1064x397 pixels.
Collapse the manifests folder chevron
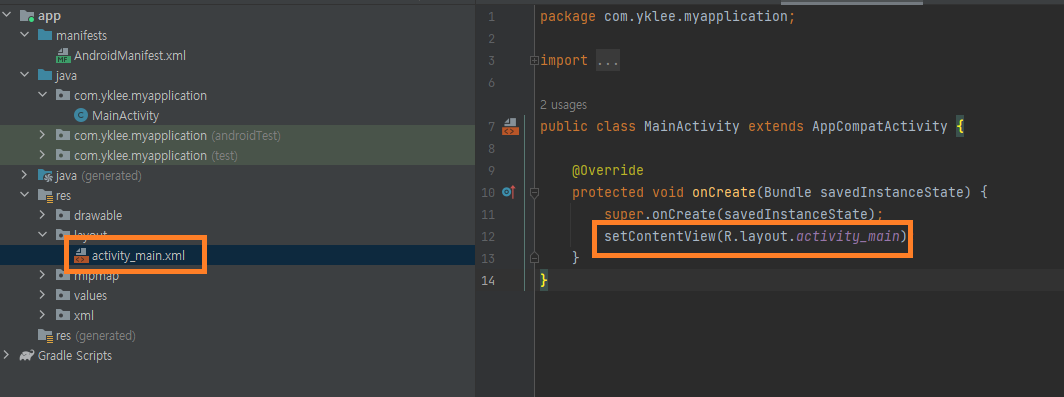pos(24,35)
